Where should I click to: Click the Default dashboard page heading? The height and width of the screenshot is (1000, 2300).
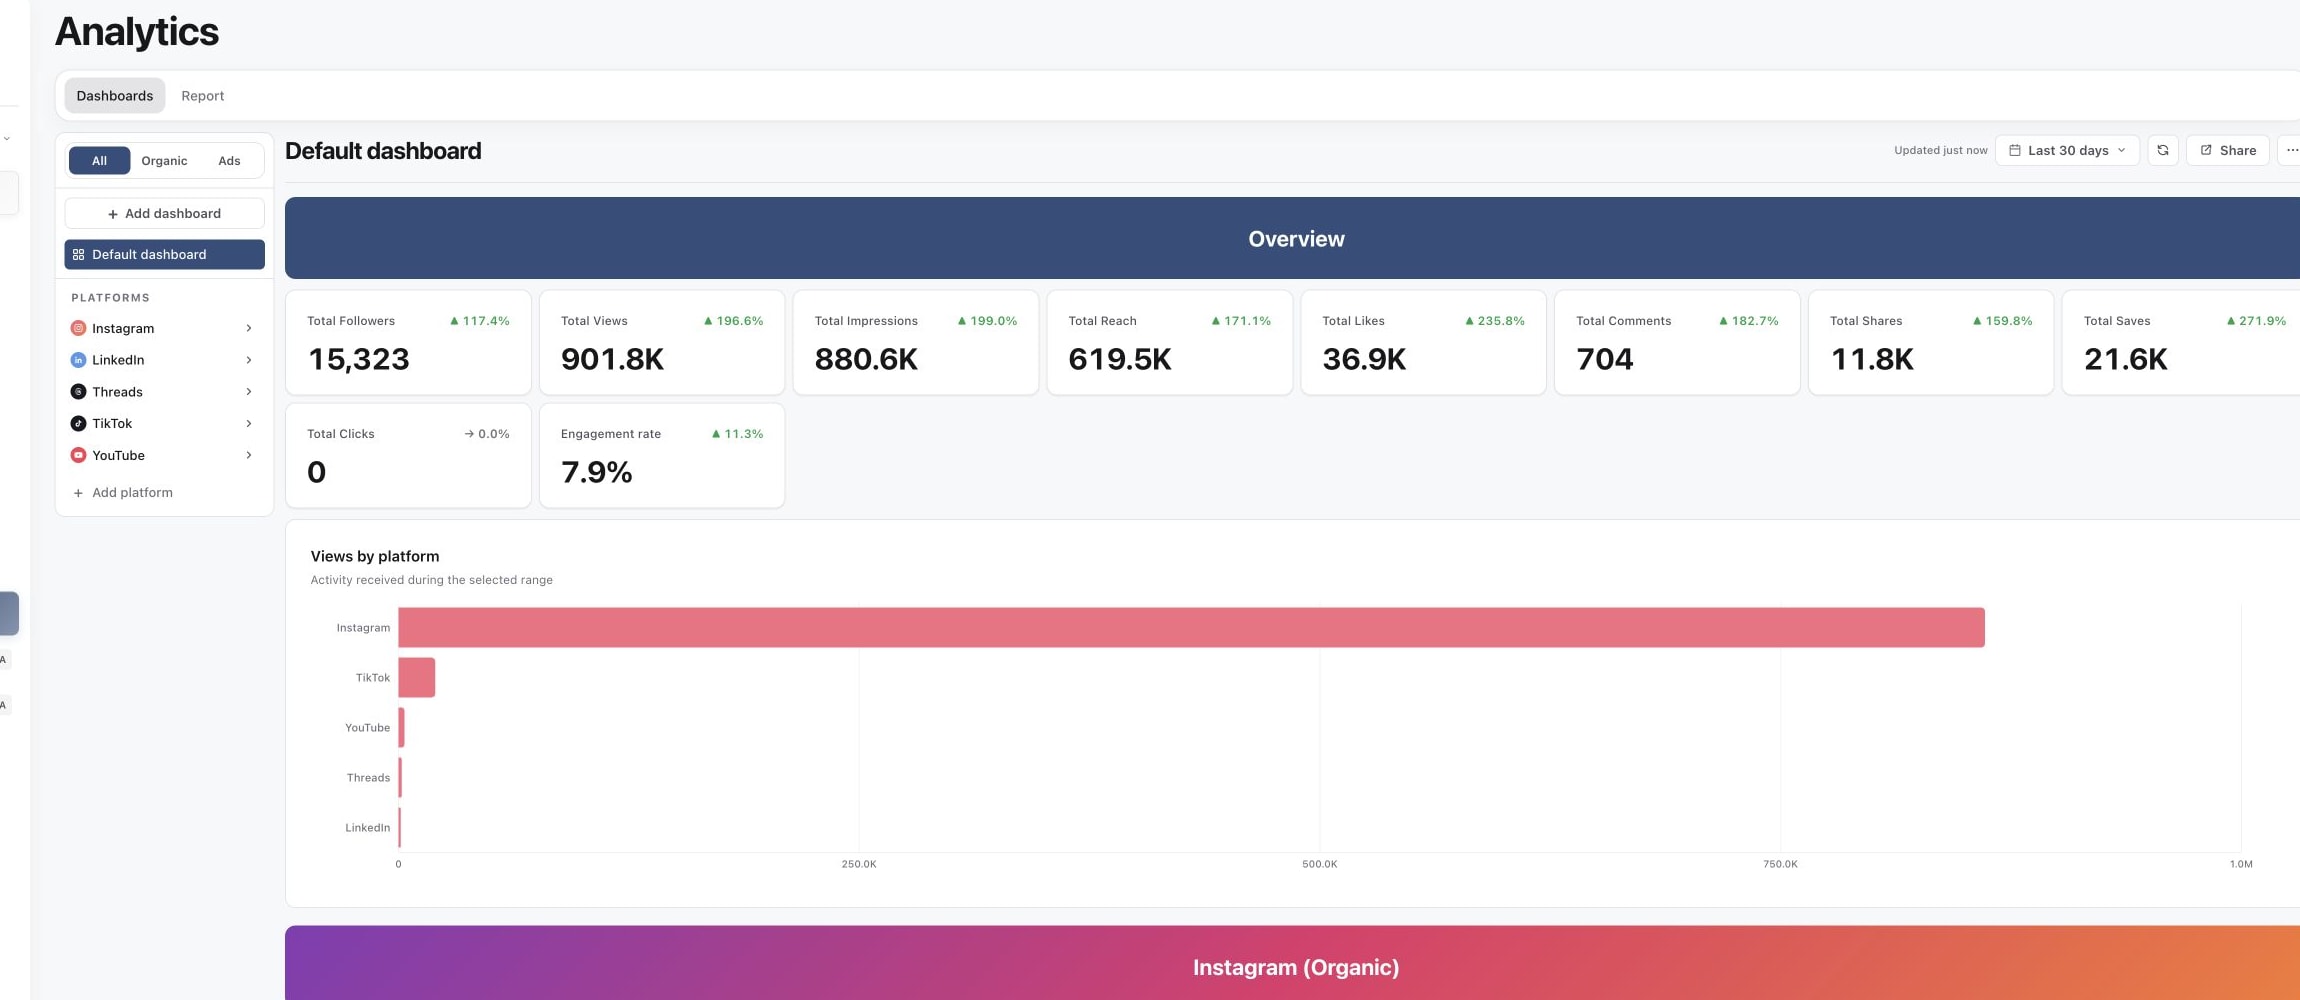click(383, 151)
